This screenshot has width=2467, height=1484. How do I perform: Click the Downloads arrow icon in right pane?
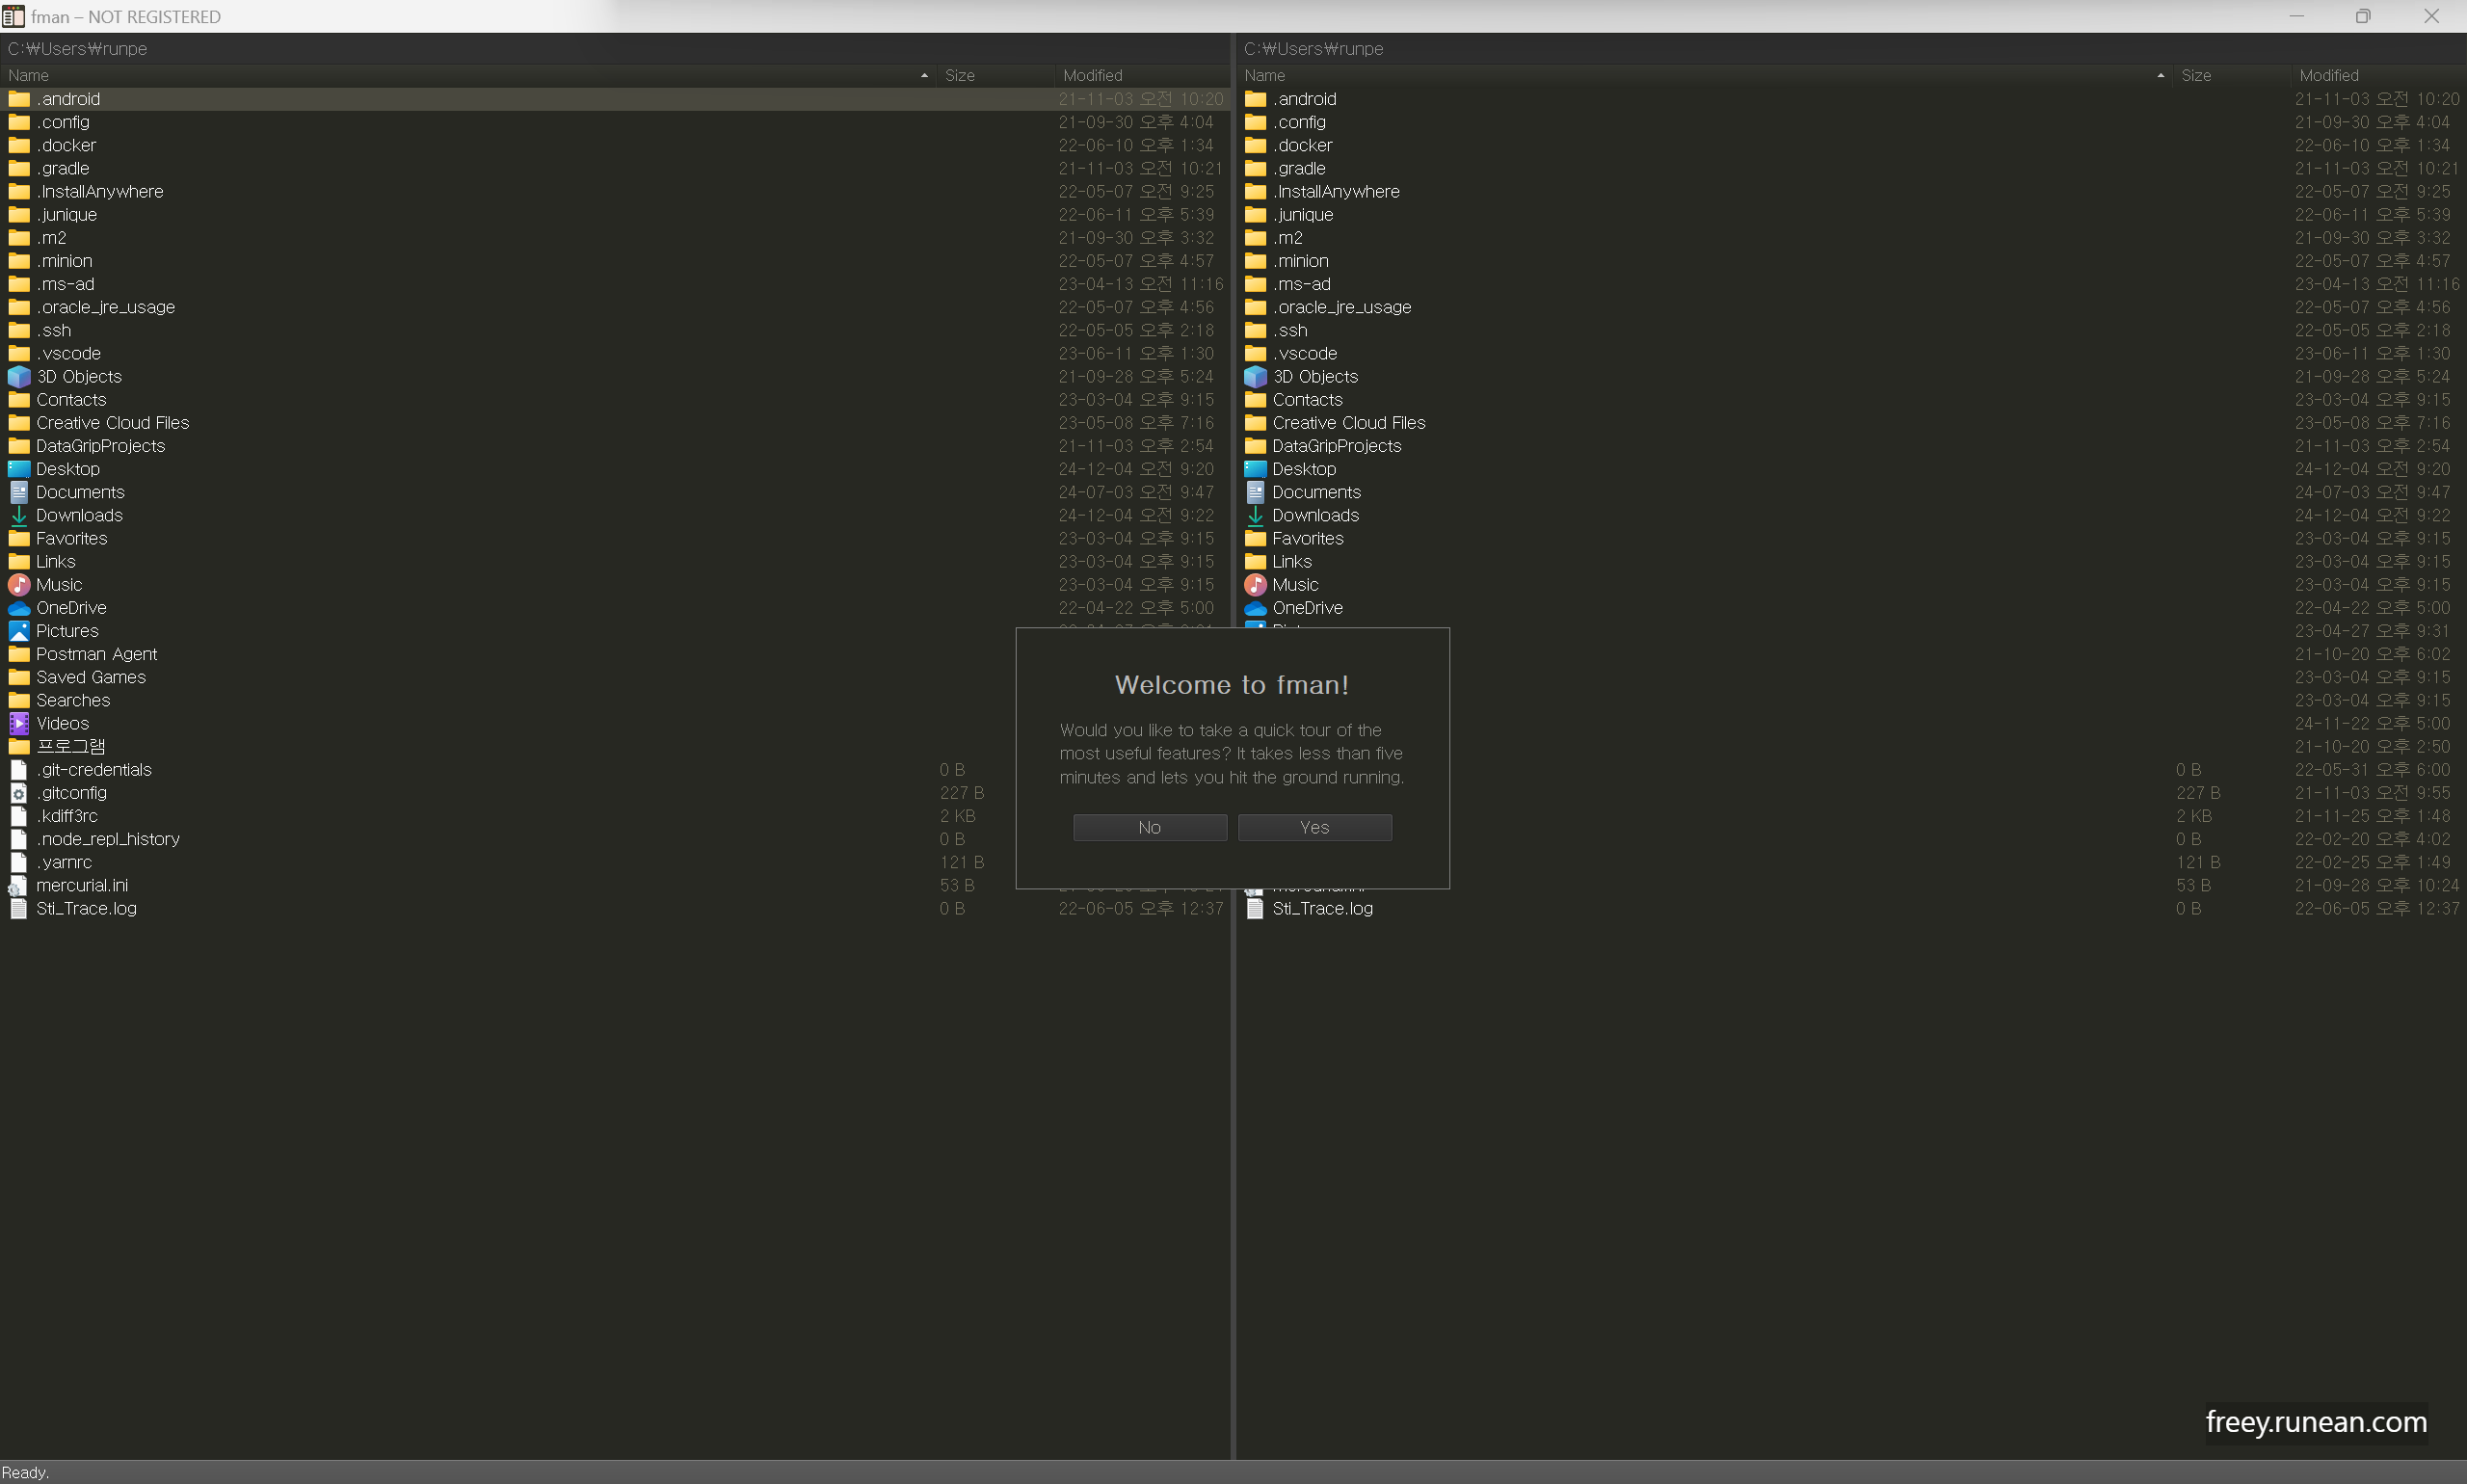1255,516
